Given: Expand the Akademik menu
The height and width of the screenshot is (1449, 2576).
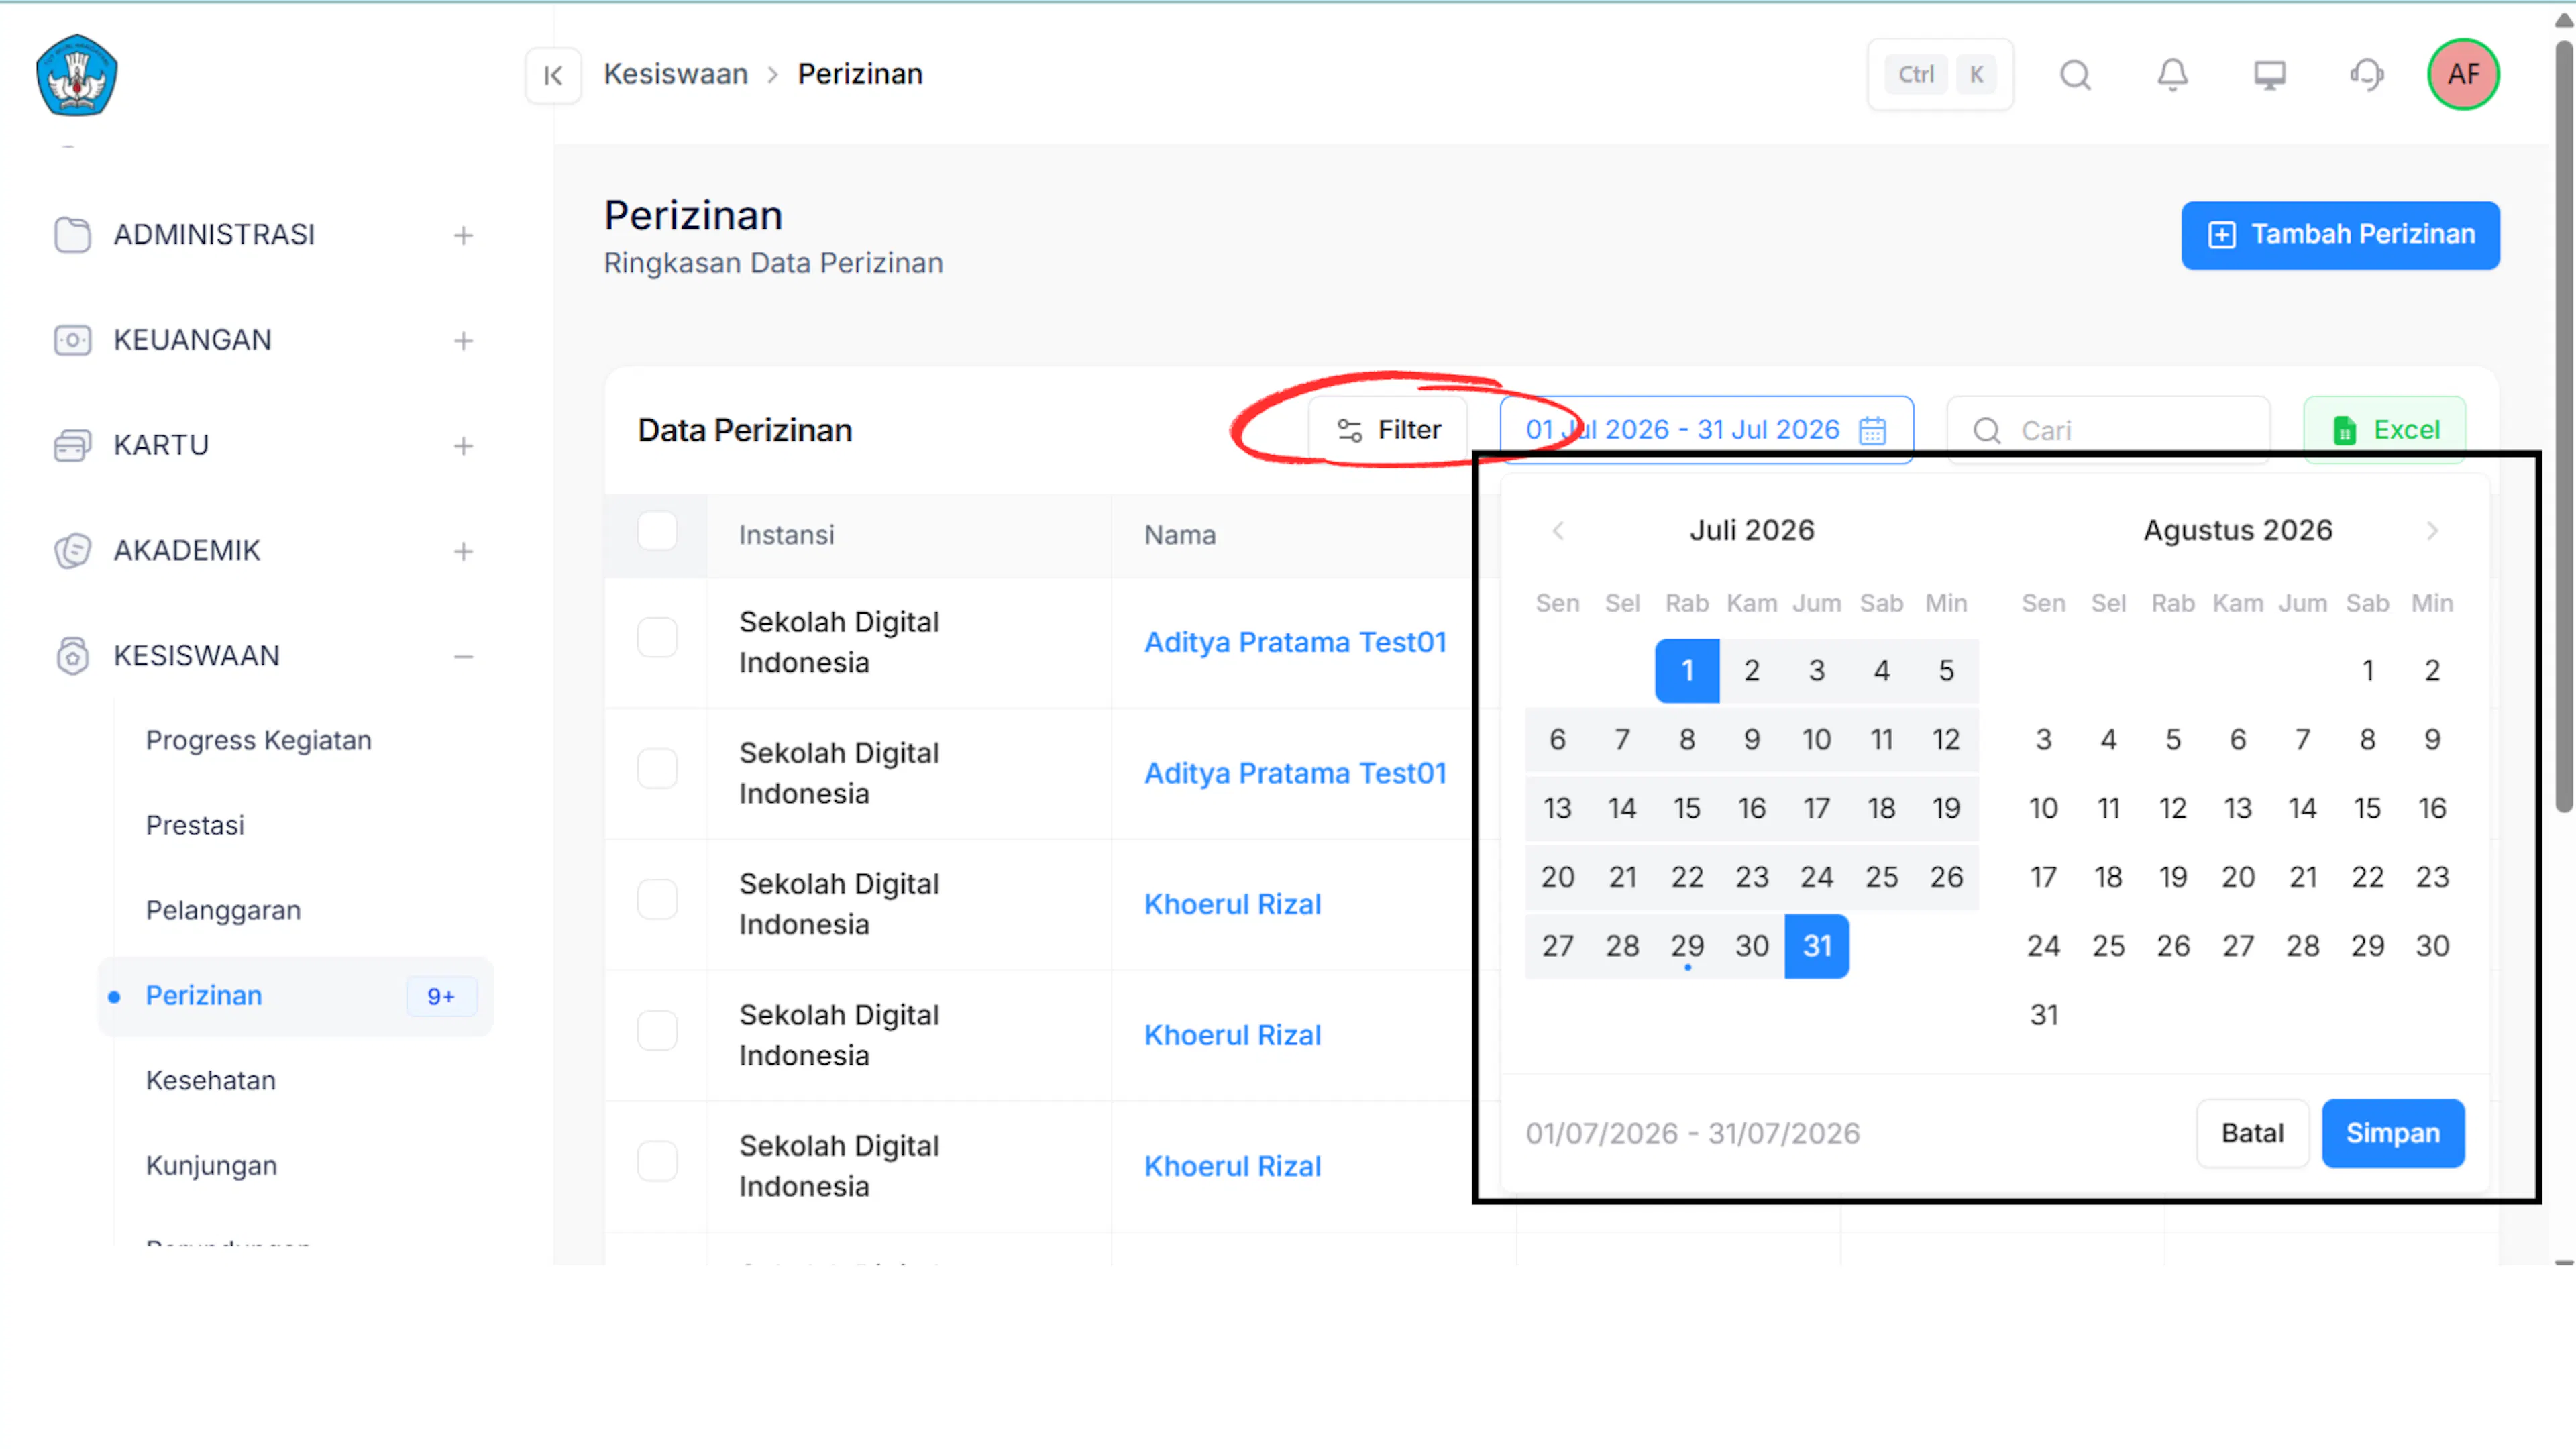Looking at the screenshot, I should [x=463, y=551].
